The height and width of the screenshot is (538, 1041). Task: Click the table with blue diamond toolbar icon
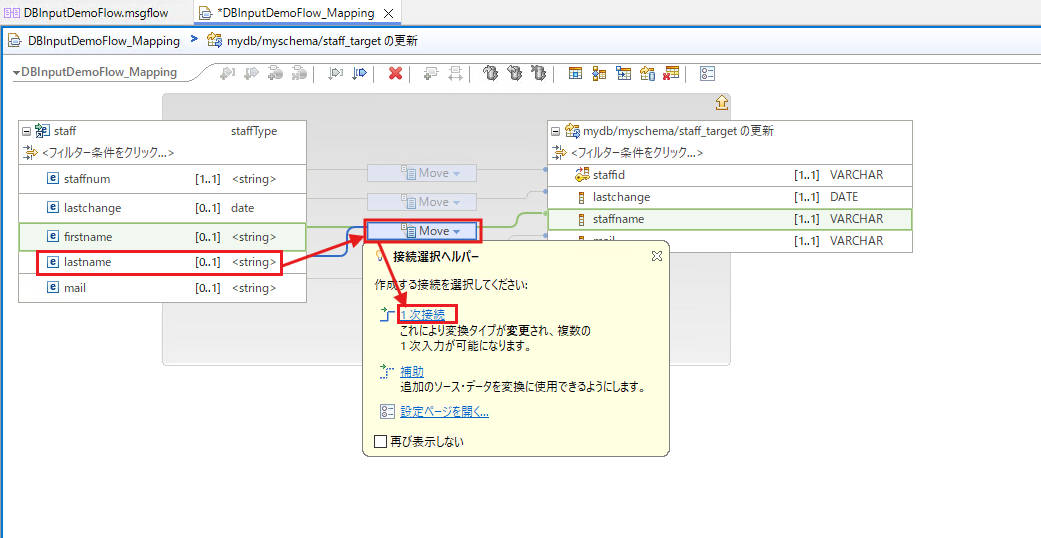click(x=600, y=73)
